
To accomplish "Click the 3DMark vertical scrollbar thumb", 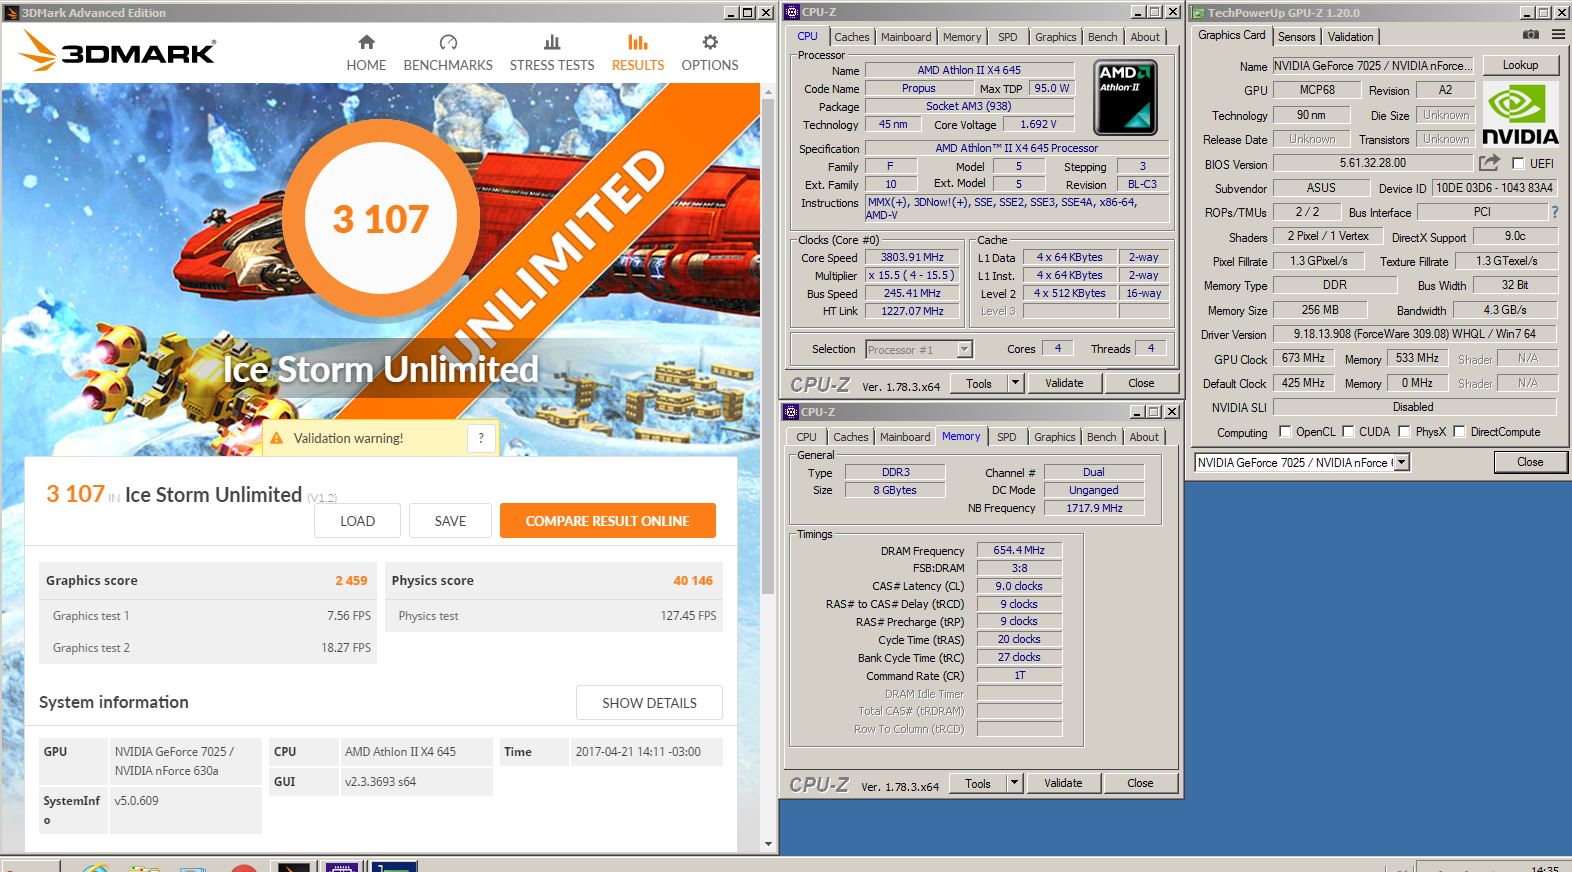I will coord(768,347).
